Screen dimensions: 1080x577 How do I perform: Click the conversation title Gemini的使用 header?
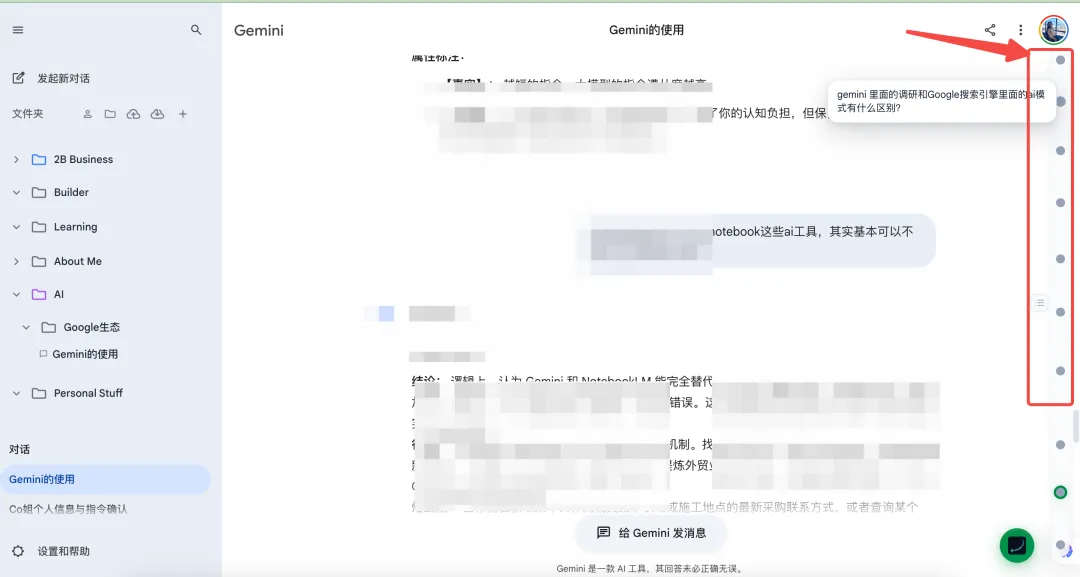pyautogui.click(x=646, y=30)
